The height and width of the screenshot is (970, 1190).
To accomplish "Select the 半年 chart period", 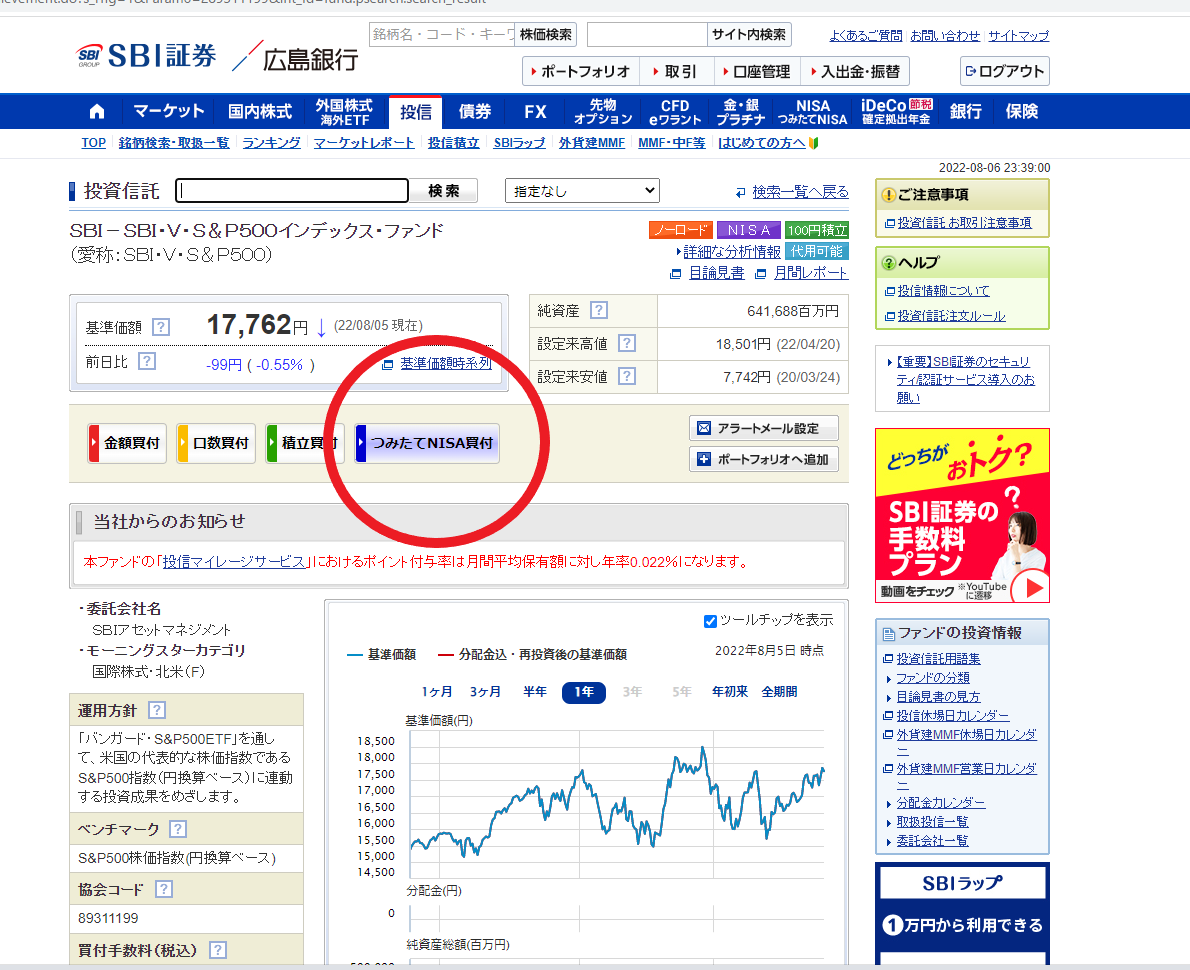I will [534, 691].
